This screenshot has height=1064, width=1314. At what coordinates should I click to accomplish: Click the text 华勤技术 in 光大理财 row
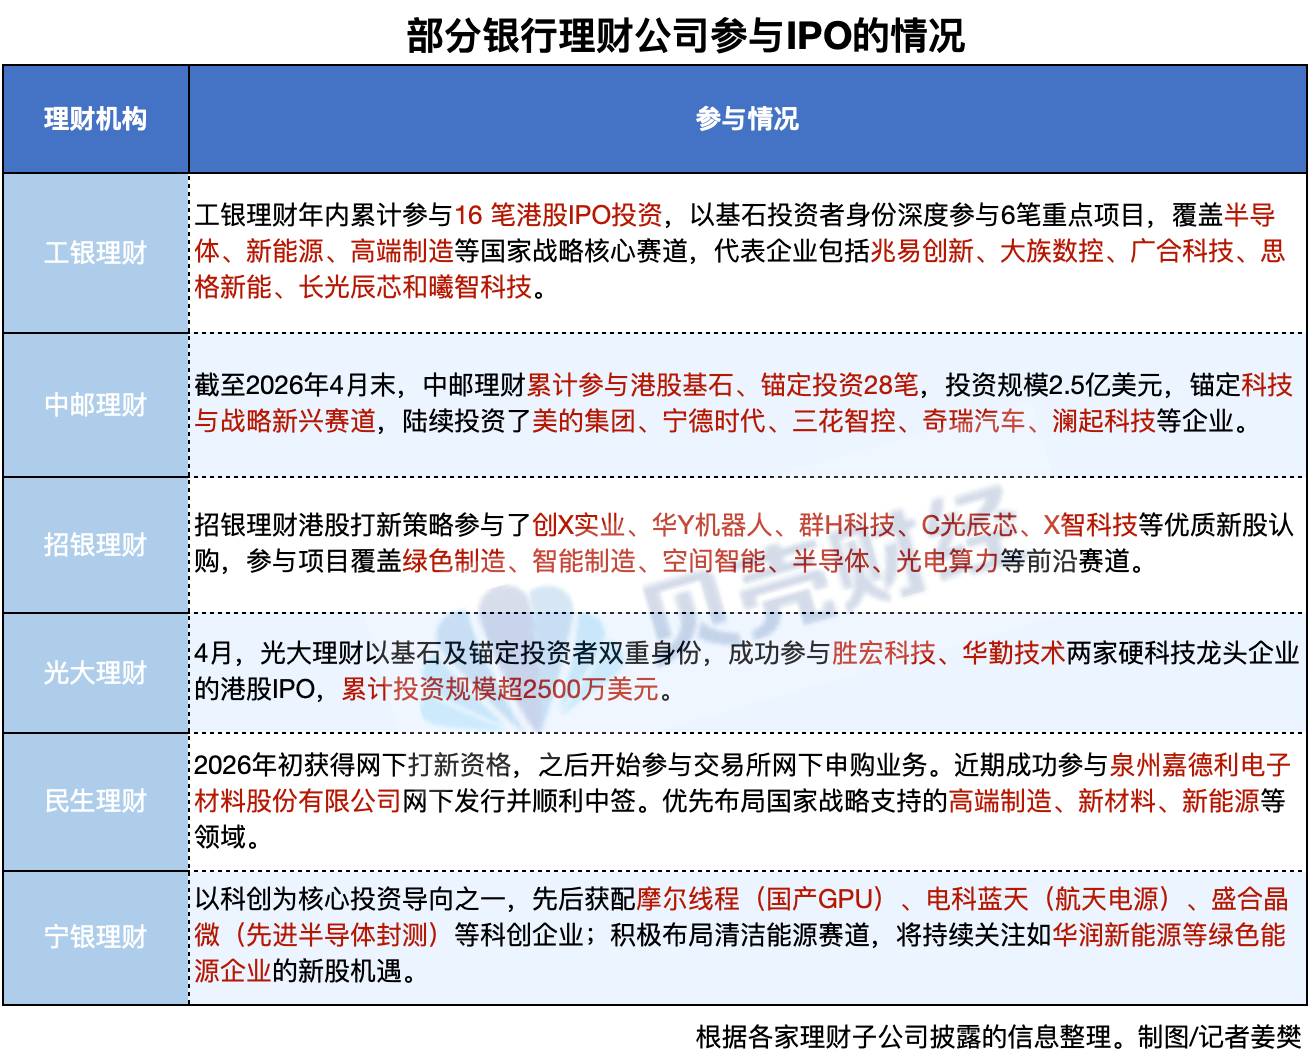pos(1014,653)
